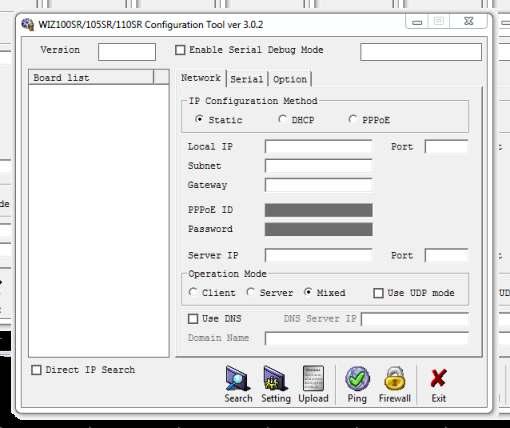The width and height of the screenshot is (510, 428).
Task: Switch to the Network tab
Action: [x=201, y=78]
